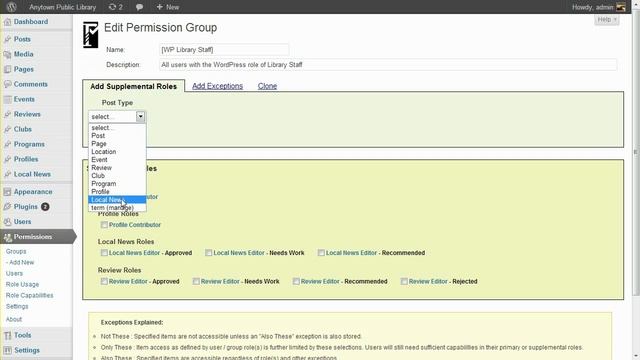Check Profile Contributor checkbox
The height and width of the screenshot is (360, 640).
coord(104,225)
